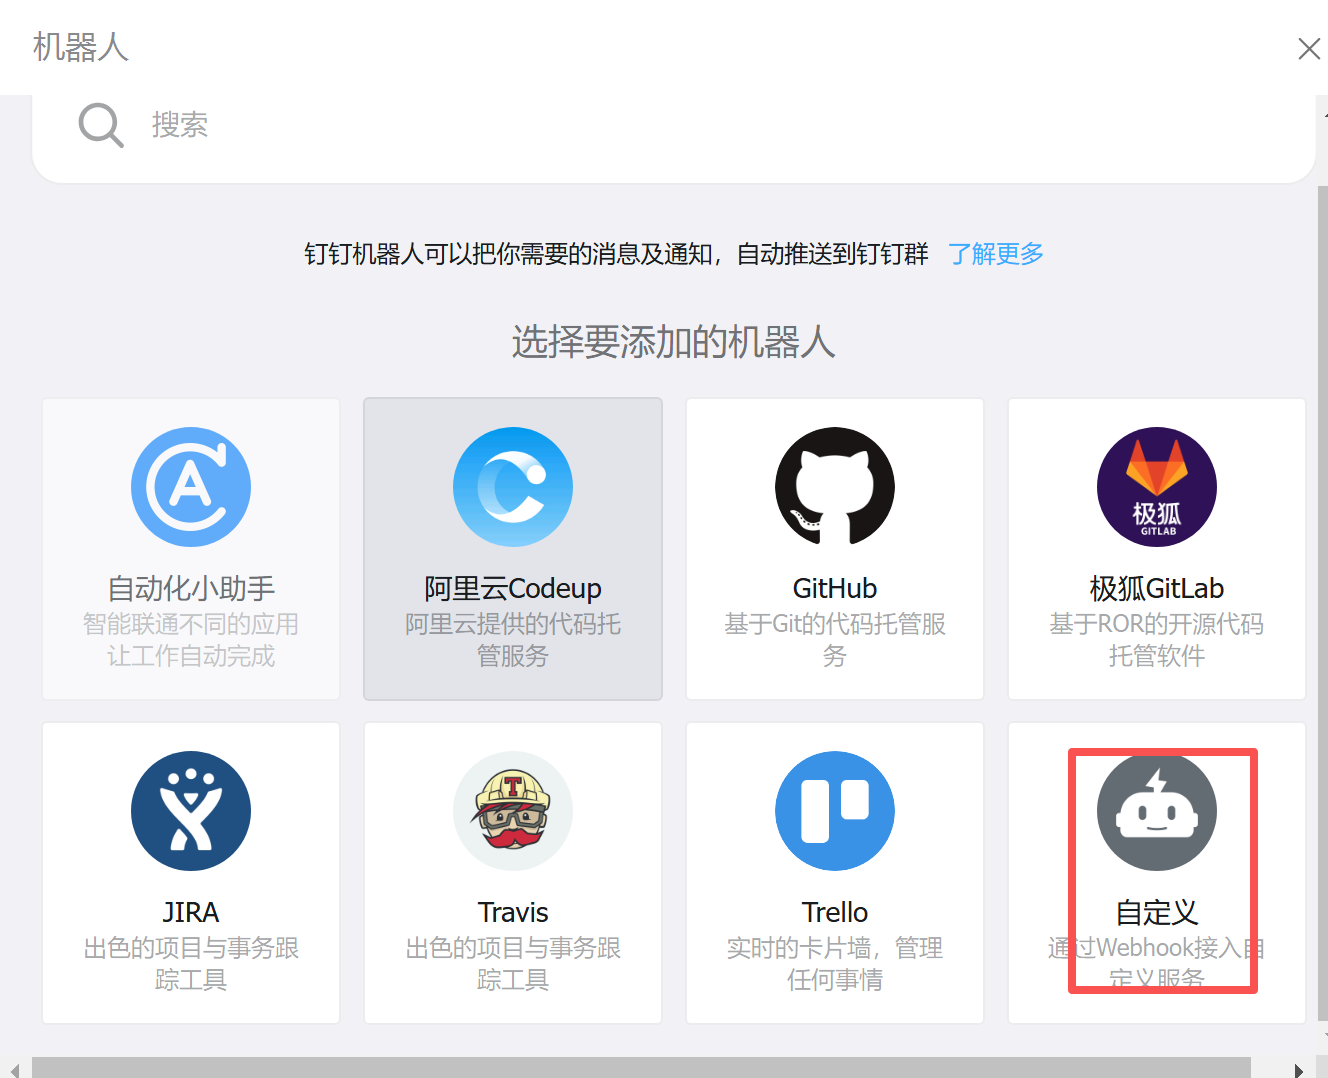Click the scroll right arrow
1328x1078 pixels.
tap(1298, 1069)
